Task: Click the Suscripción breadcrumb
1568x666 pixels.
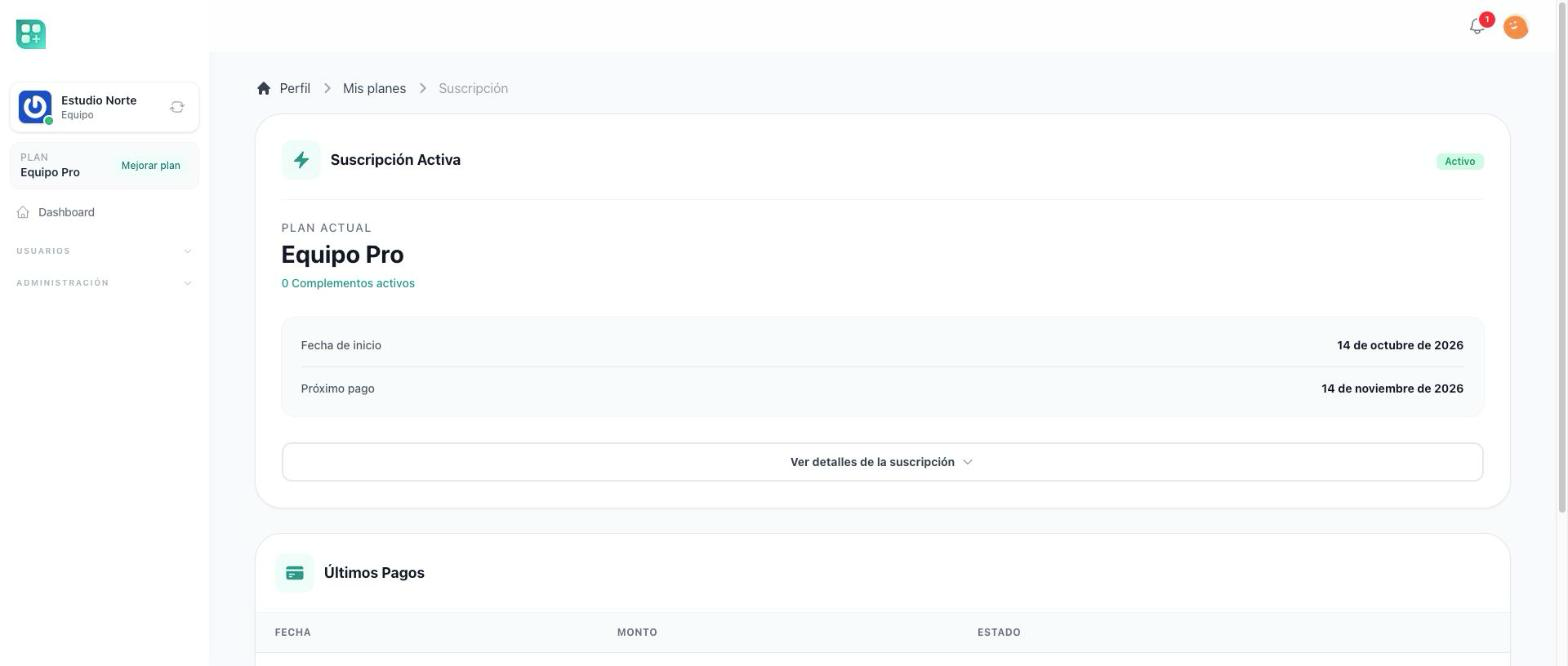Action: tap(473, 88)
